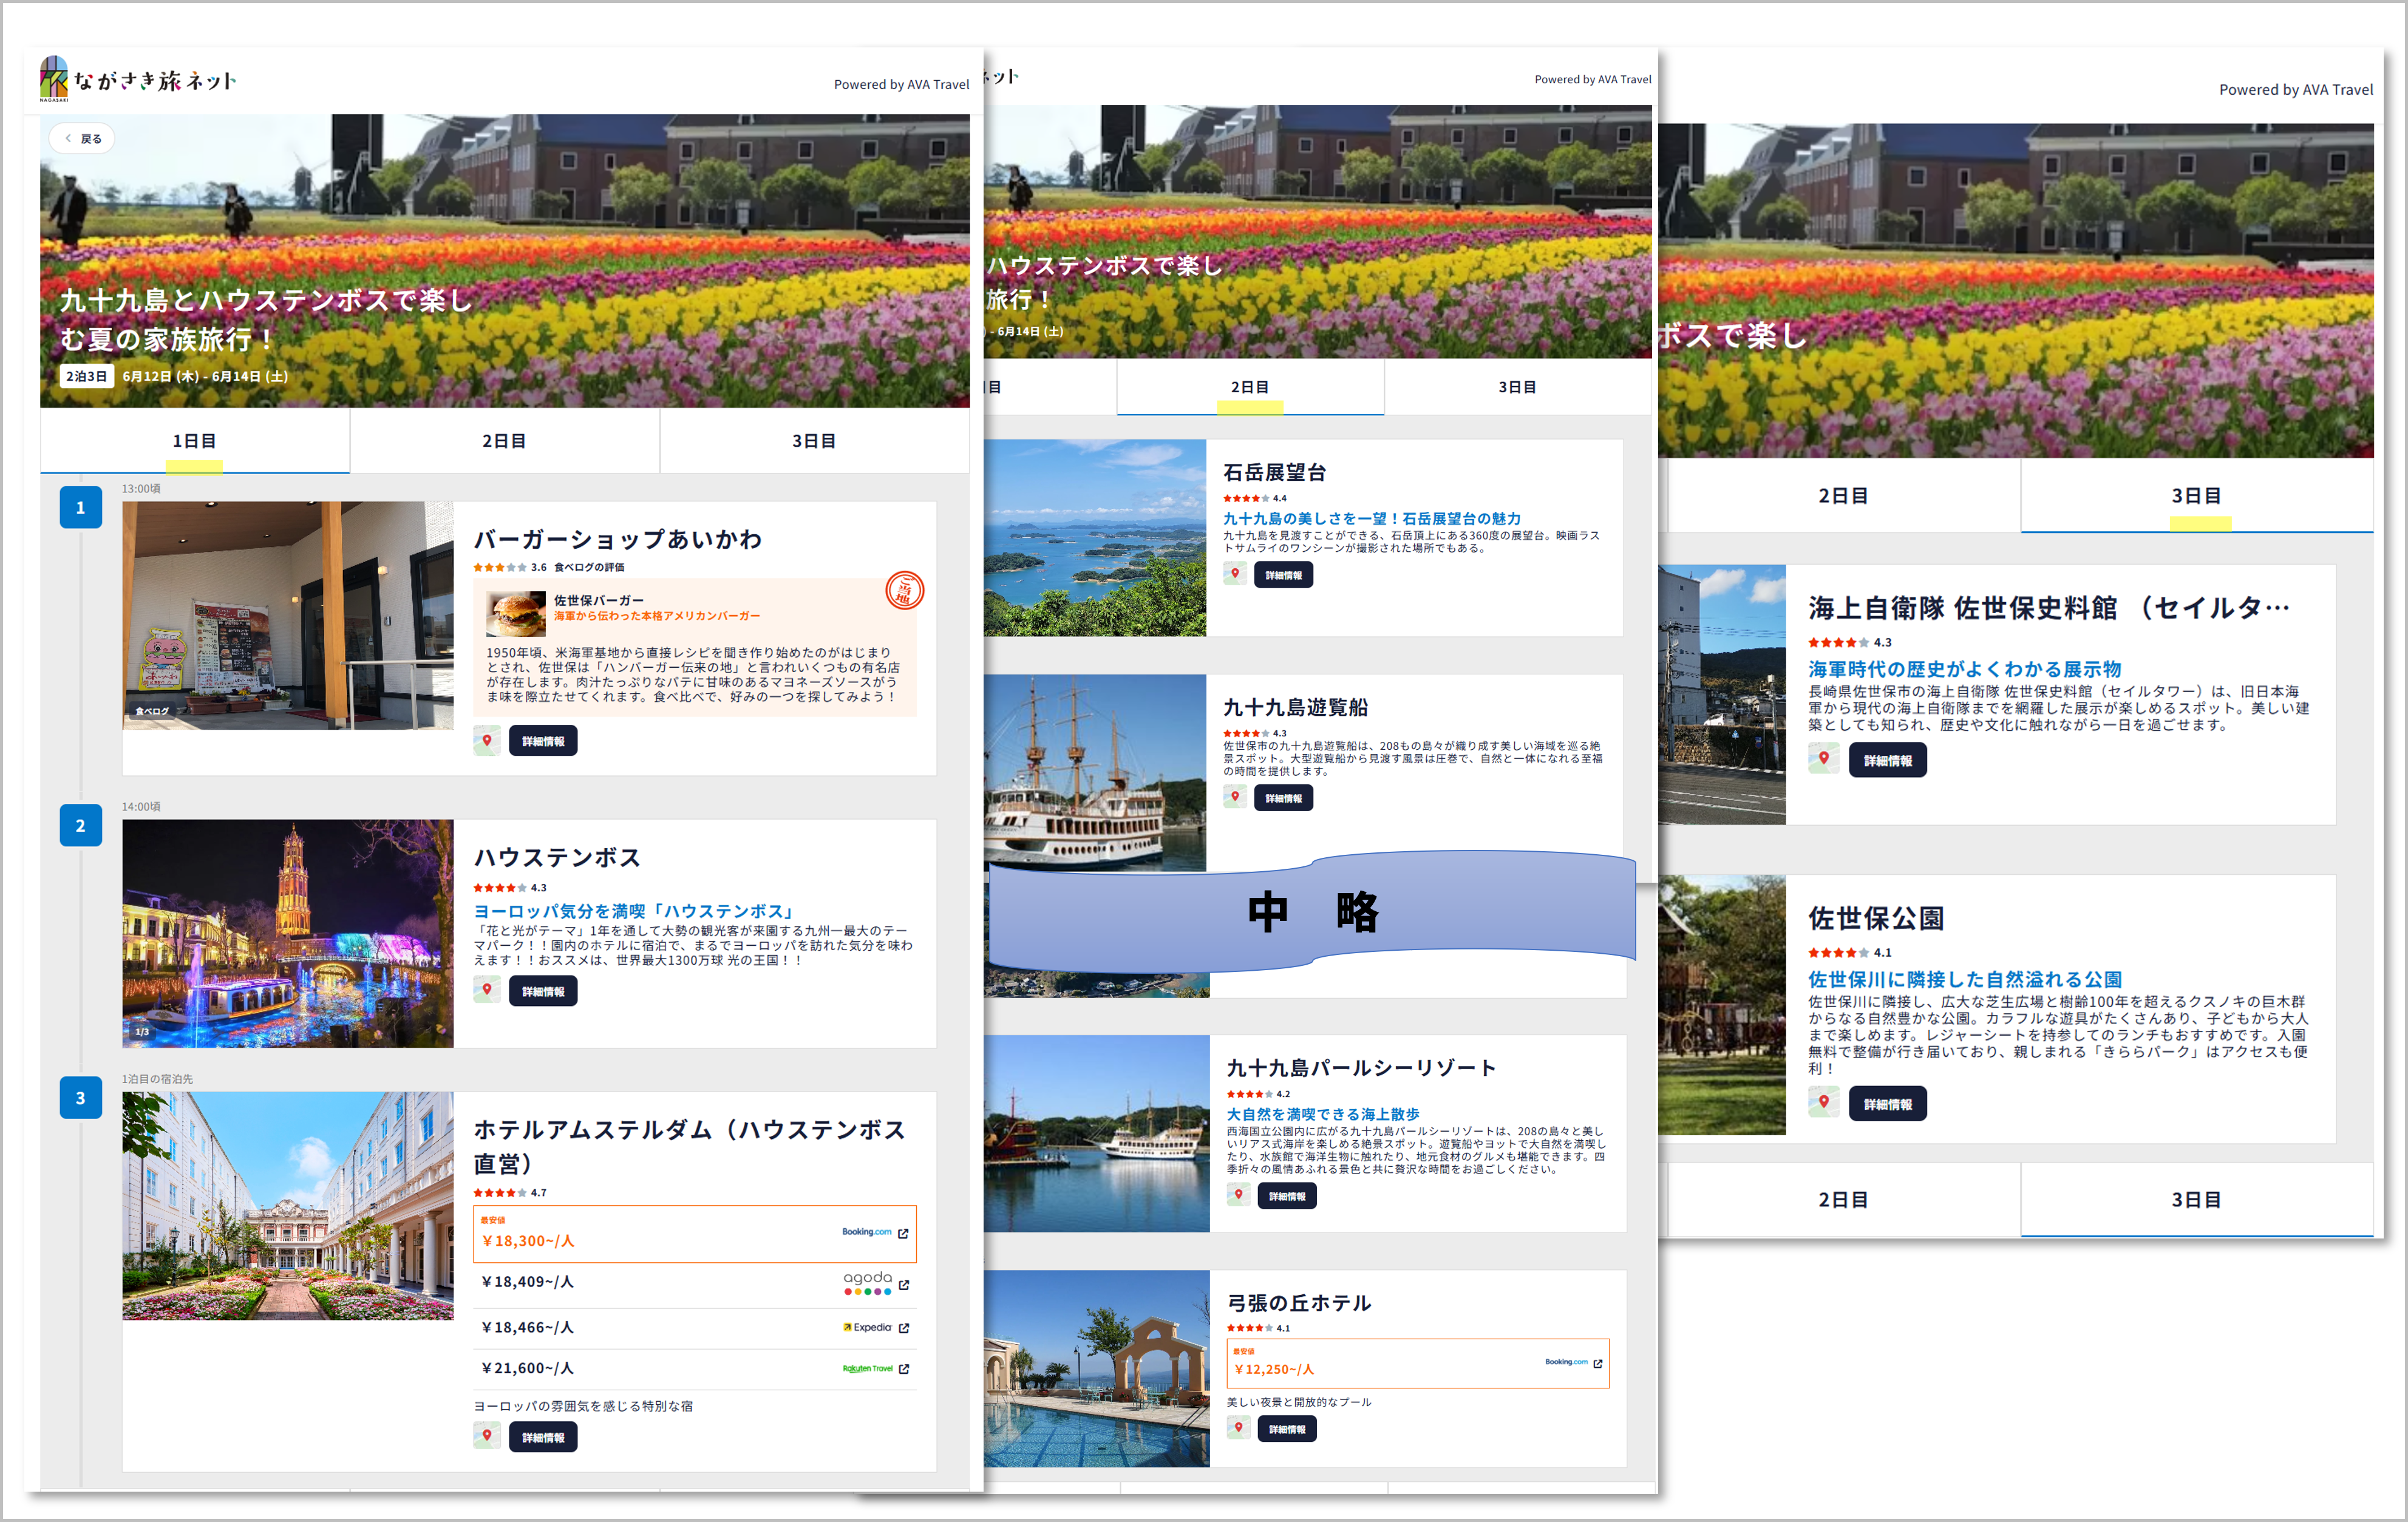Select bottom 3日目 tab in right window
Image resolution: width=2408 pixels, height=1522 pixels.
2197,1200
